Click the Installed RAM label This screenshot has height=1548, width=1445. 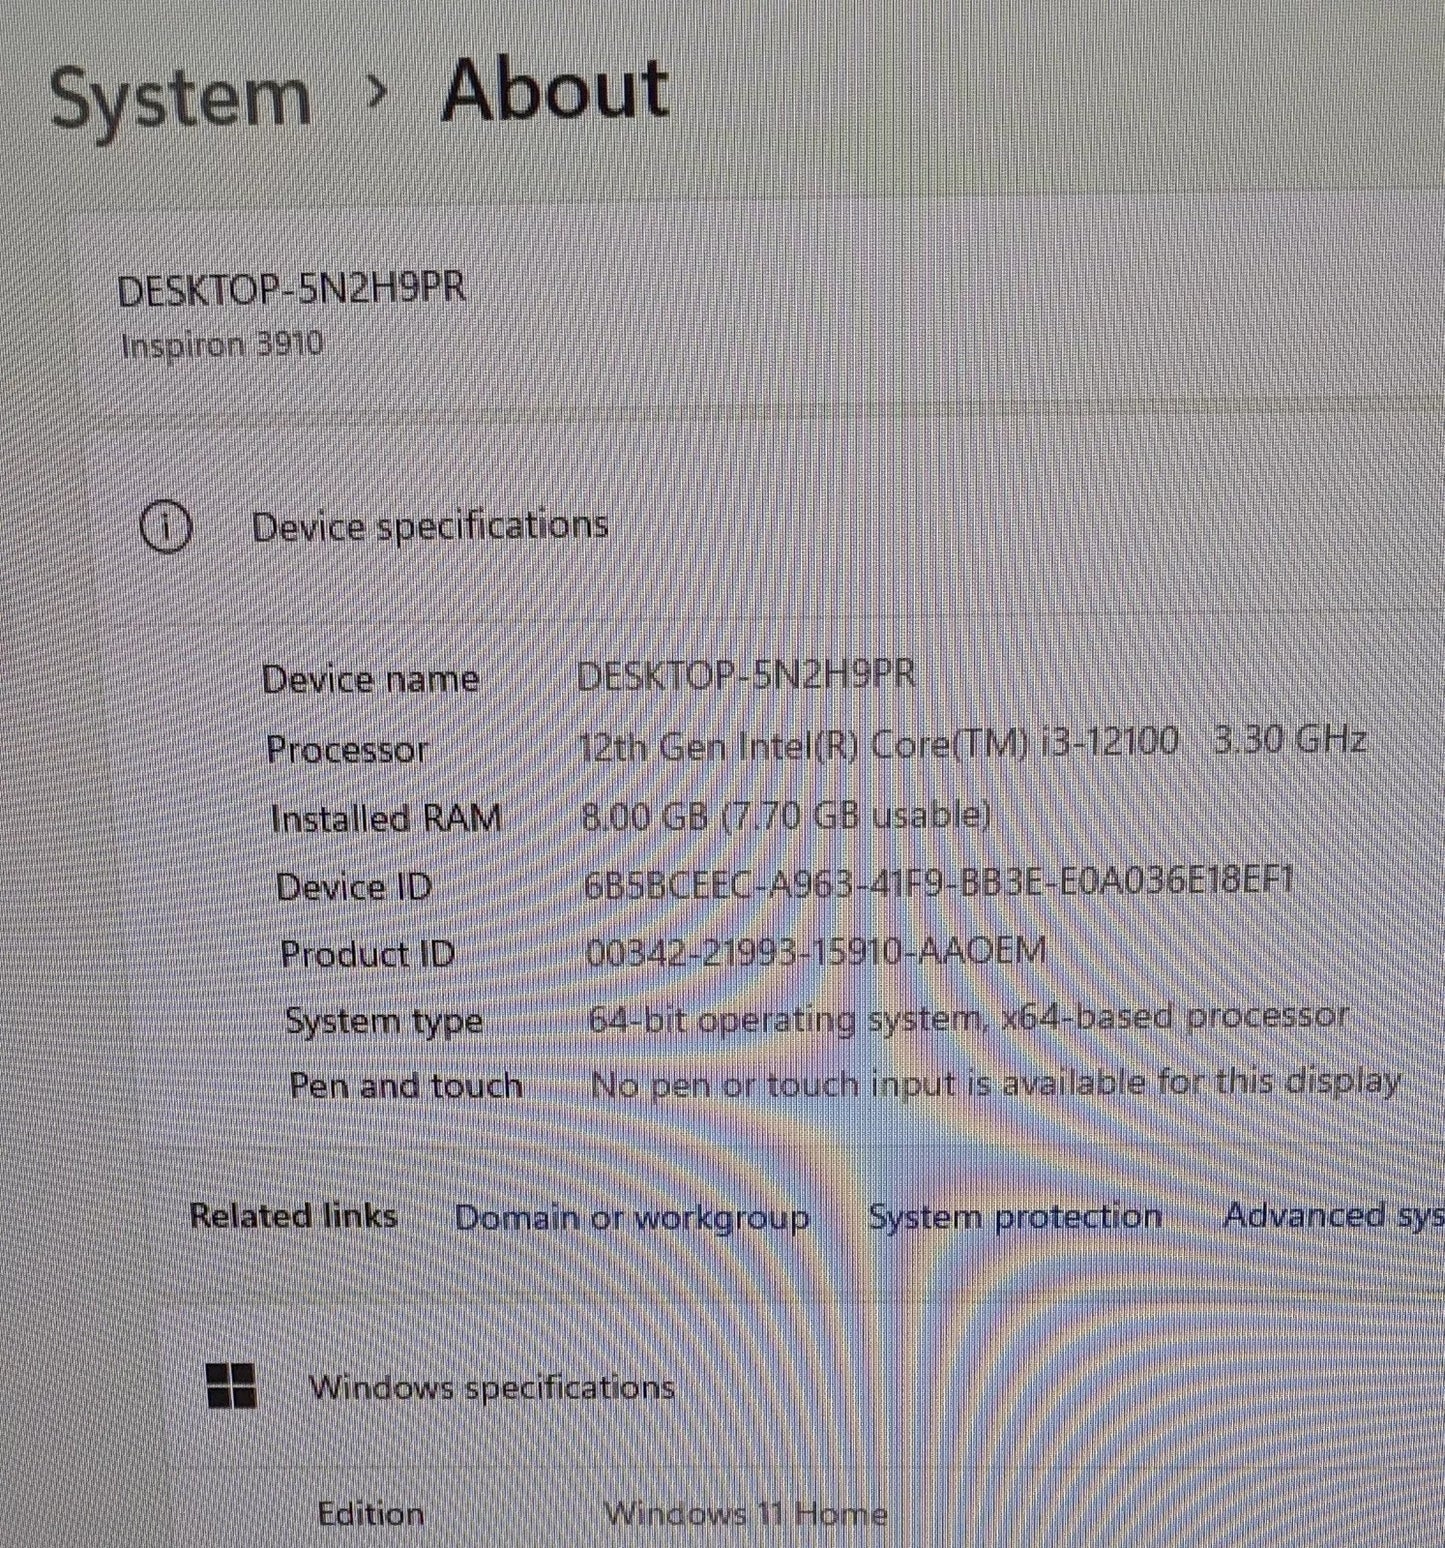point(386,818)
